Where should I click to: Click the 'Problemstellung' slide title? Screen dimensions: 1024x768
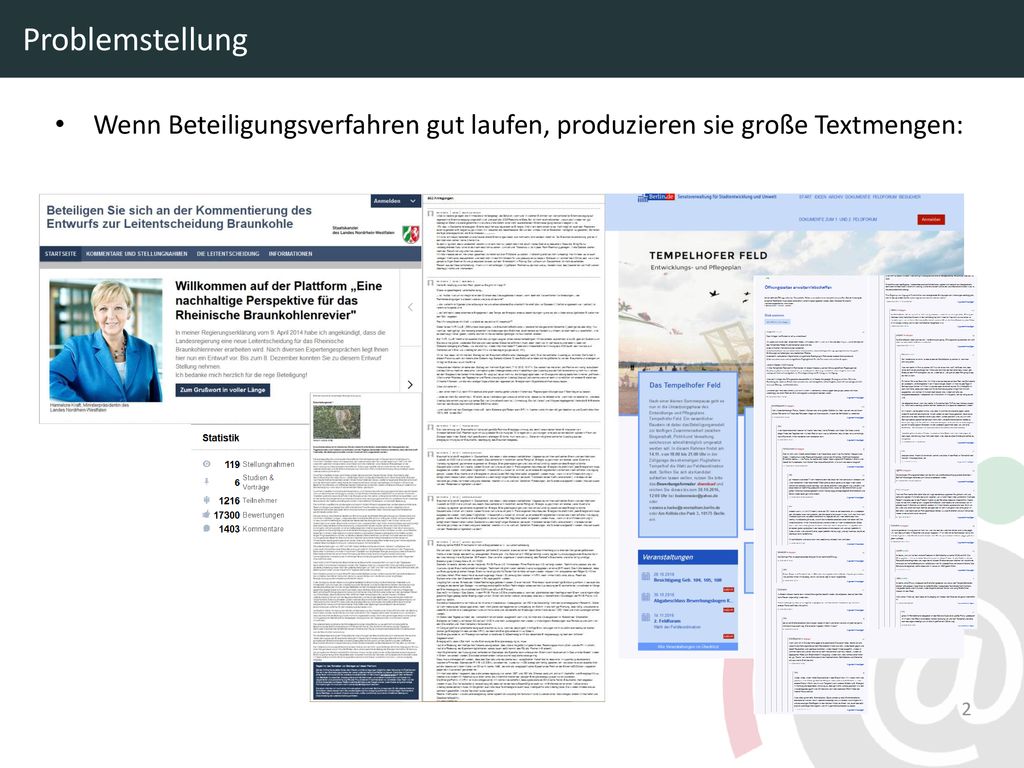pos(135,40)
